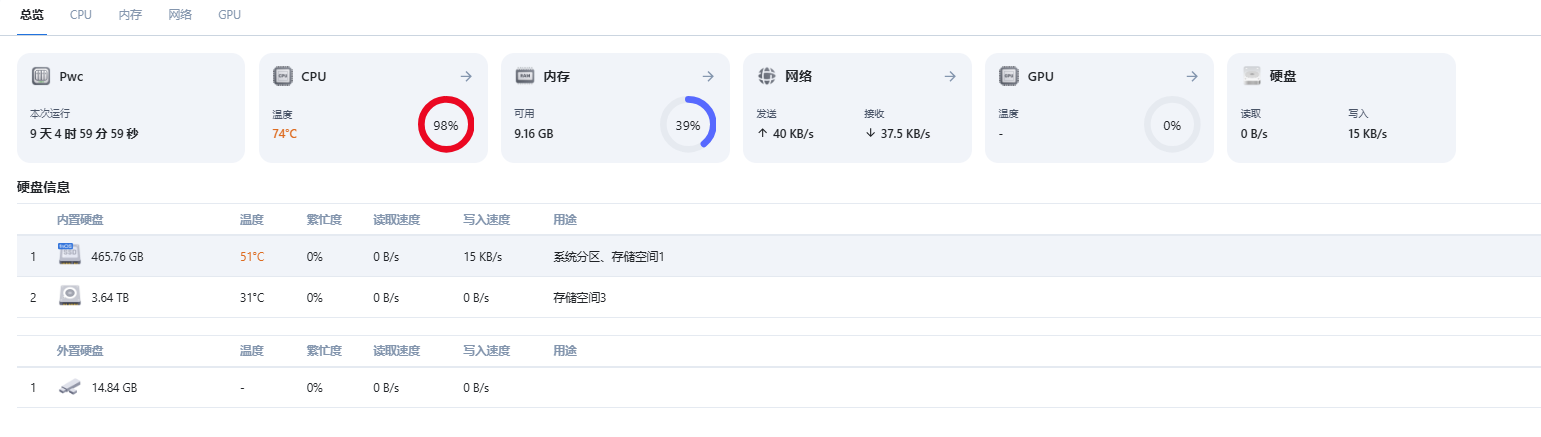The width and height of the screenshot is (1541, 437).
Task: Click the red 98% CPU usage ring
Action: [x=445, y=125]
